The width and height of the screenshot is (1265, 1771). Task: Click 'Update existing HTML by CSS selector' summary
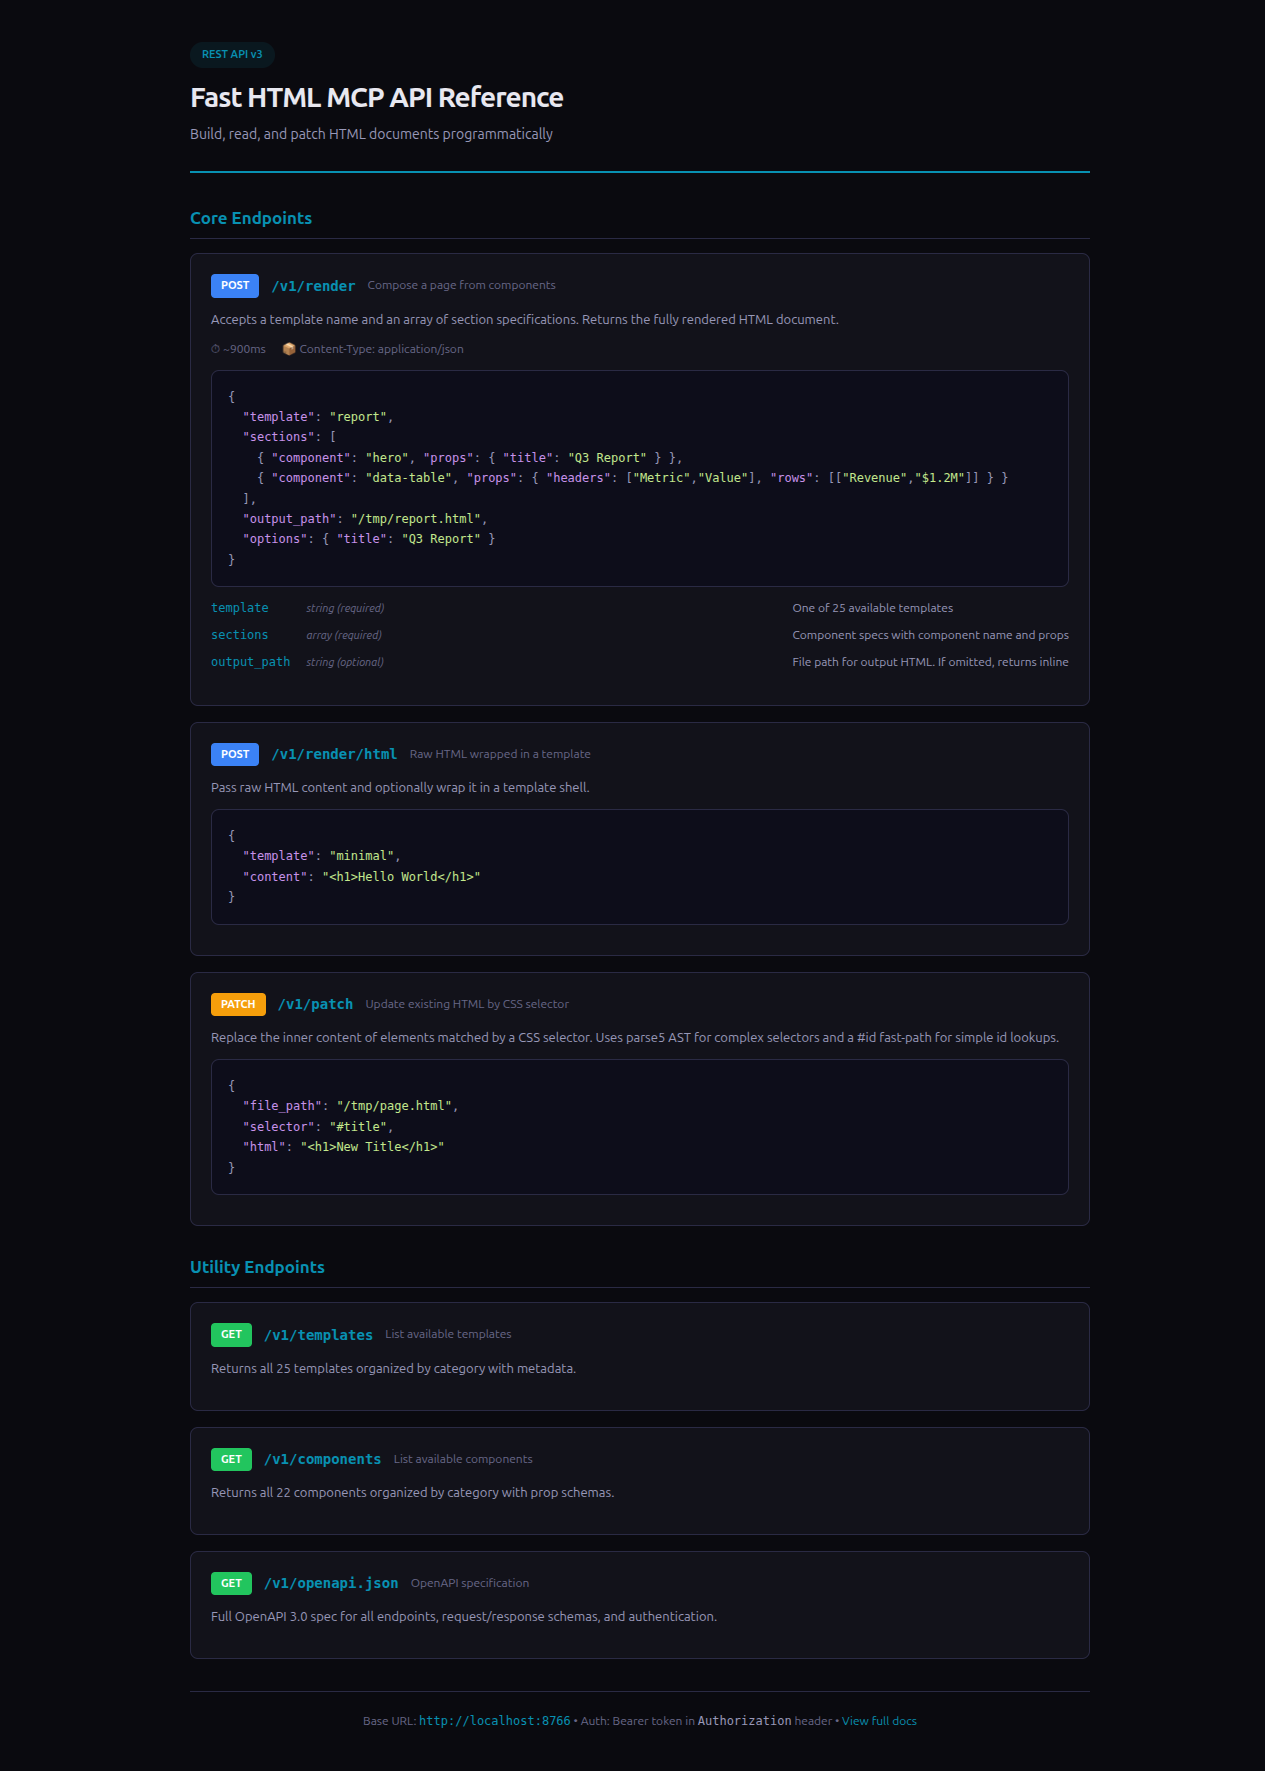[467, 1004]
